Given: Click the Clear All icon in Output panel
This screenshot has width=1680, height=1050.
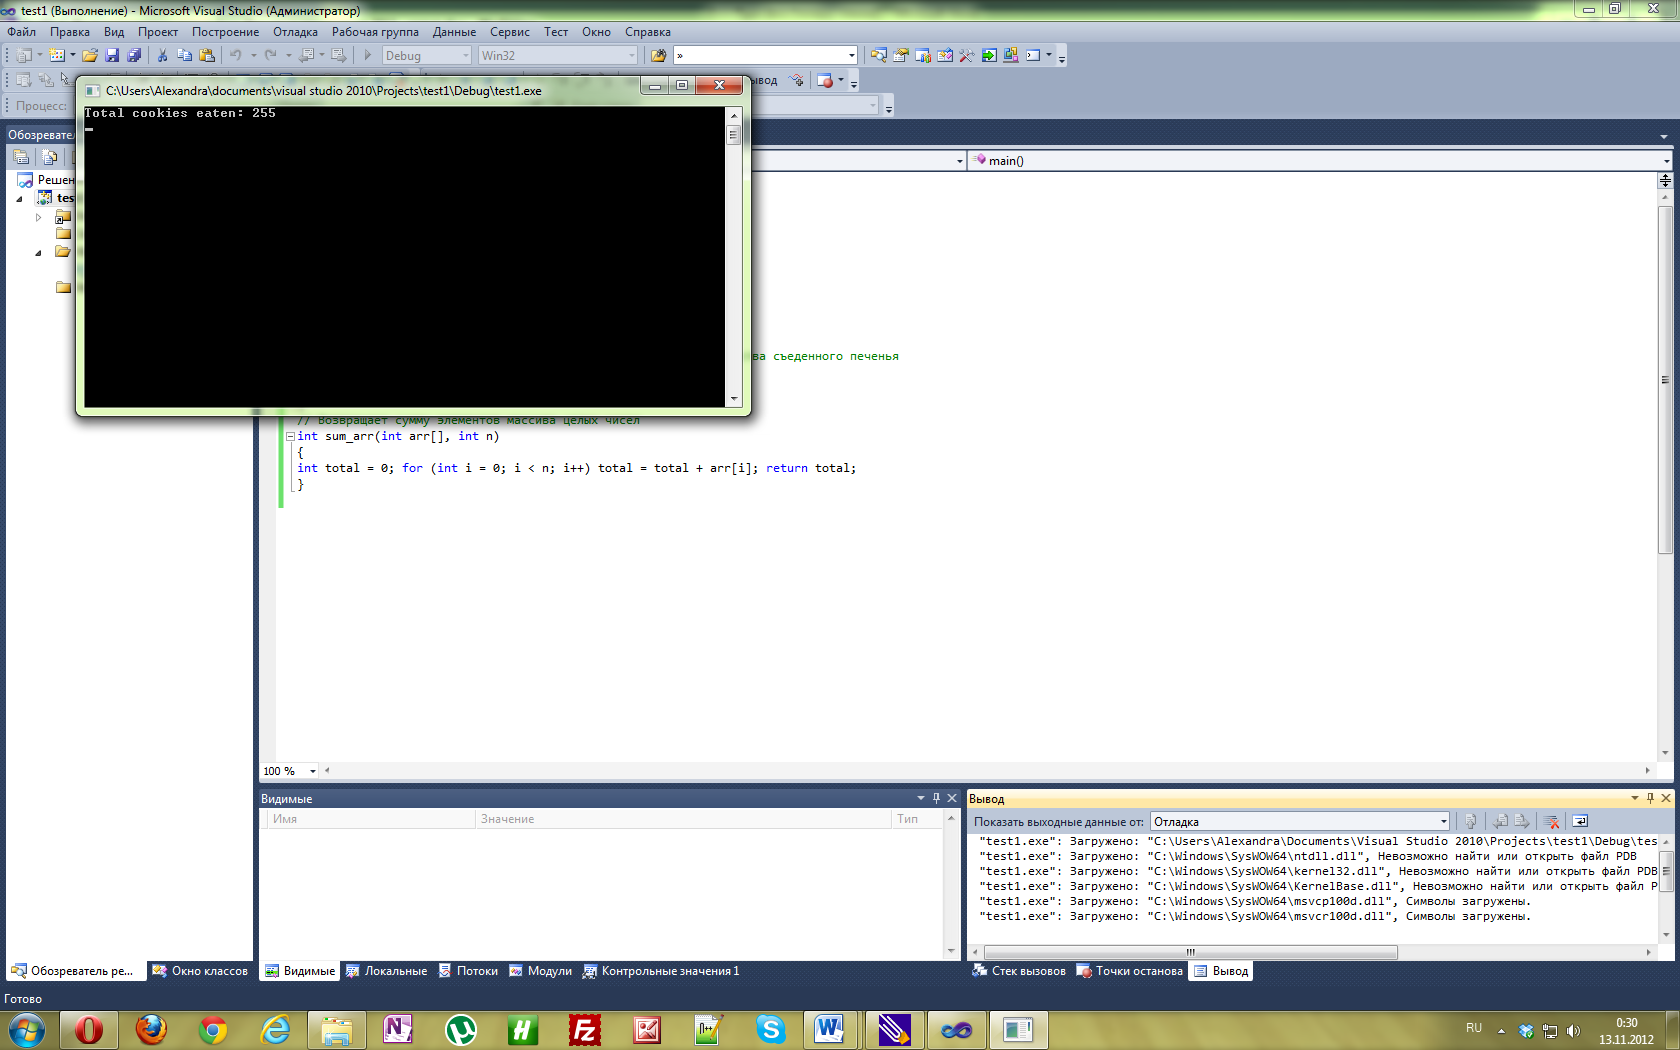Looking at the screenshot, I should [x=1552, y=822].
